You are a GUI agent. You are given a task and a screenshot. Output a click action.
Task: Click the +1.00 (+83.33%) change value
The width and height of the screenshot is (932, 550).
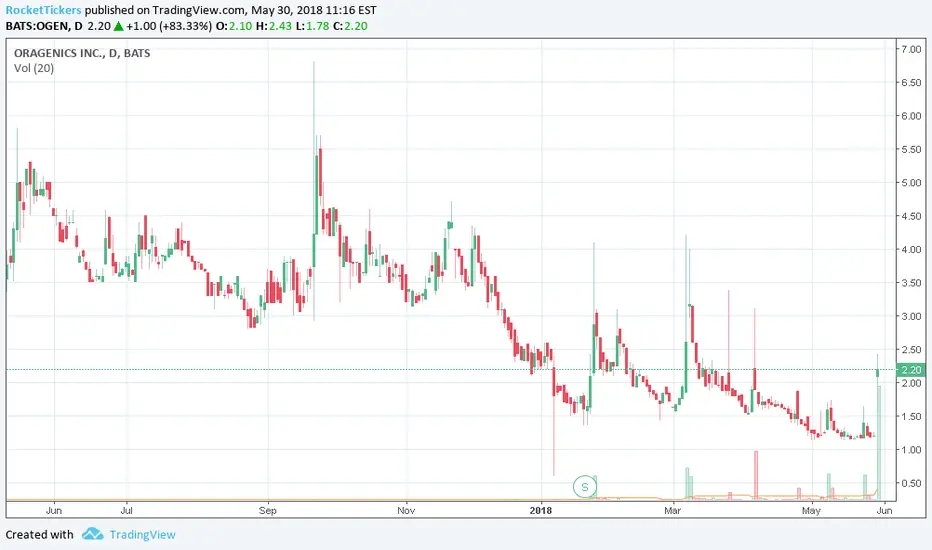pos(169,26)
